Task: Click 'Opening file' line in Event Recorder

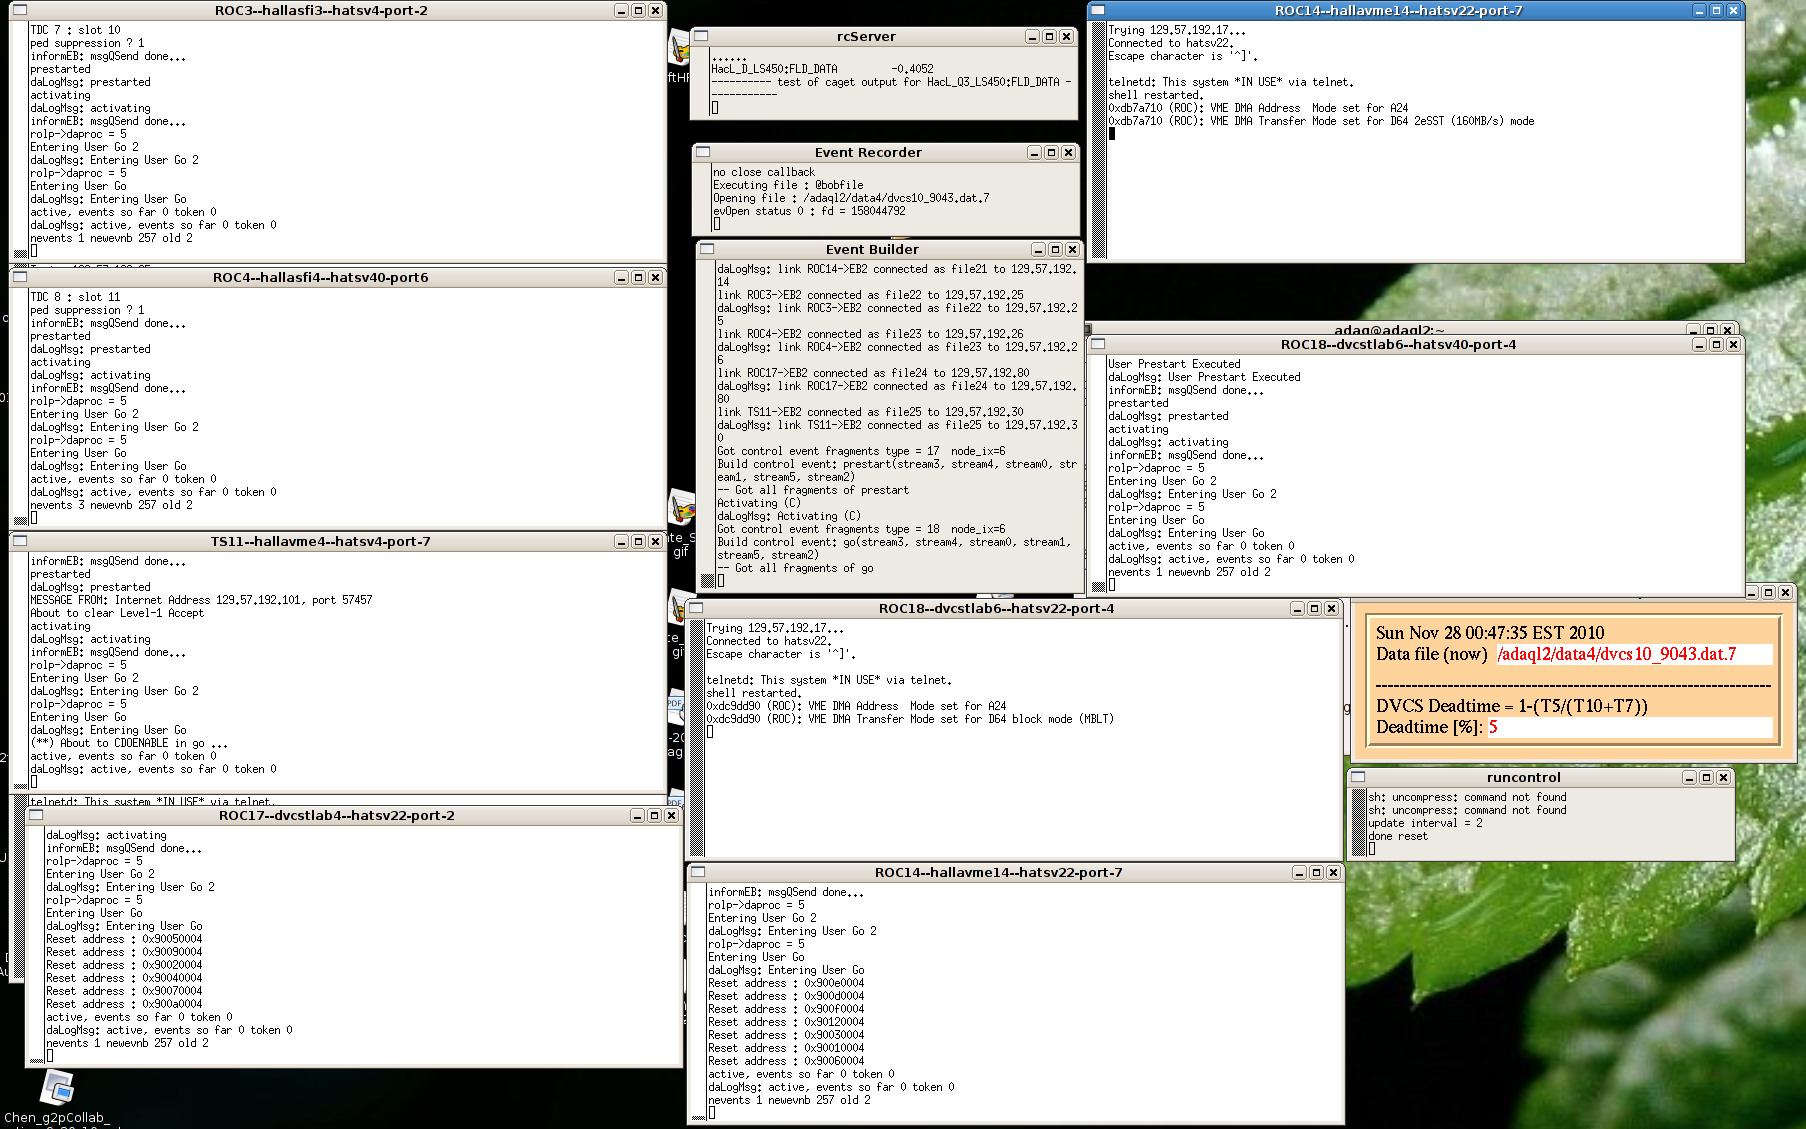Action: click(x=851, y=198)
